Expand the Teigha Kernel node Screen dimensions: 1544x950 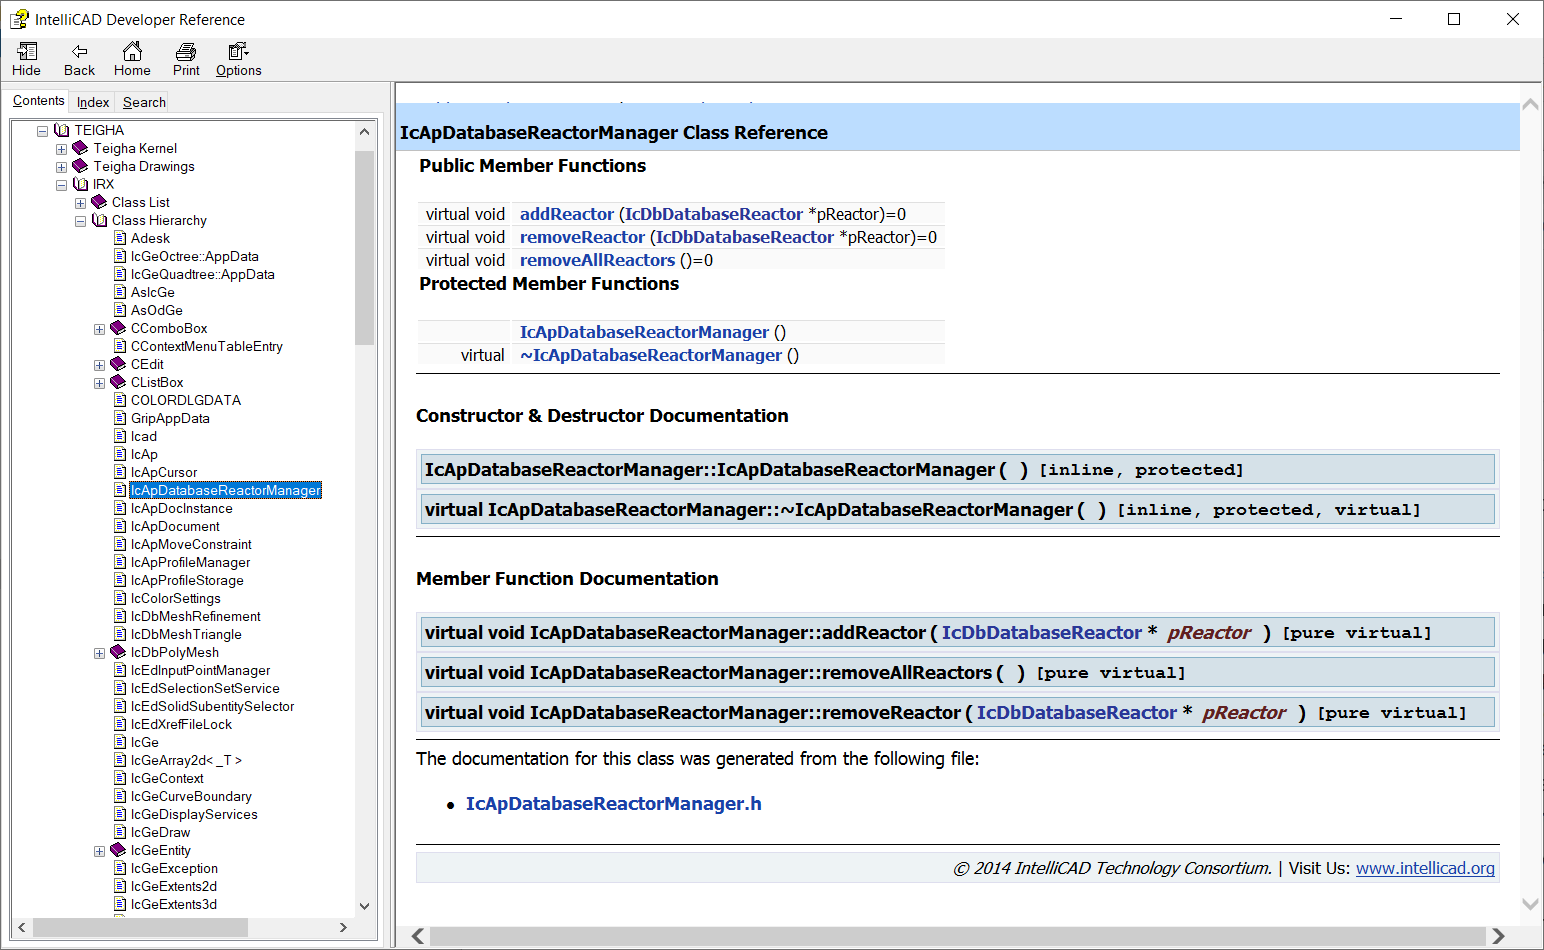62,149
